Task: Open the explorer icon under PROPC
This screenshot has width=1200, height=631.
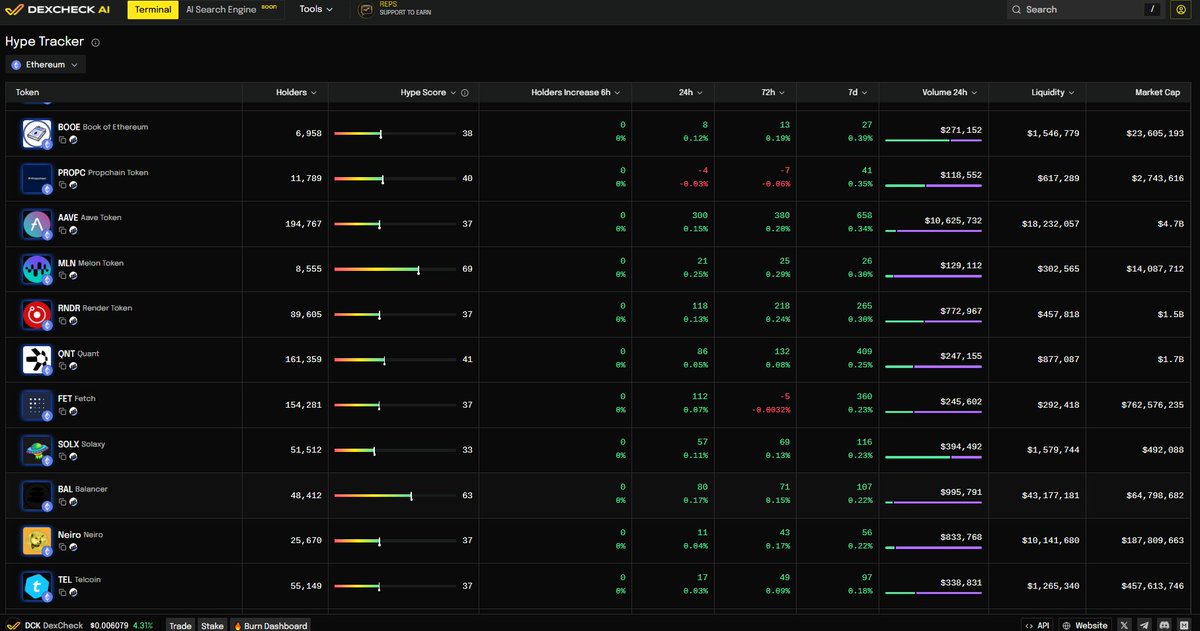Action: coord(73,185)
